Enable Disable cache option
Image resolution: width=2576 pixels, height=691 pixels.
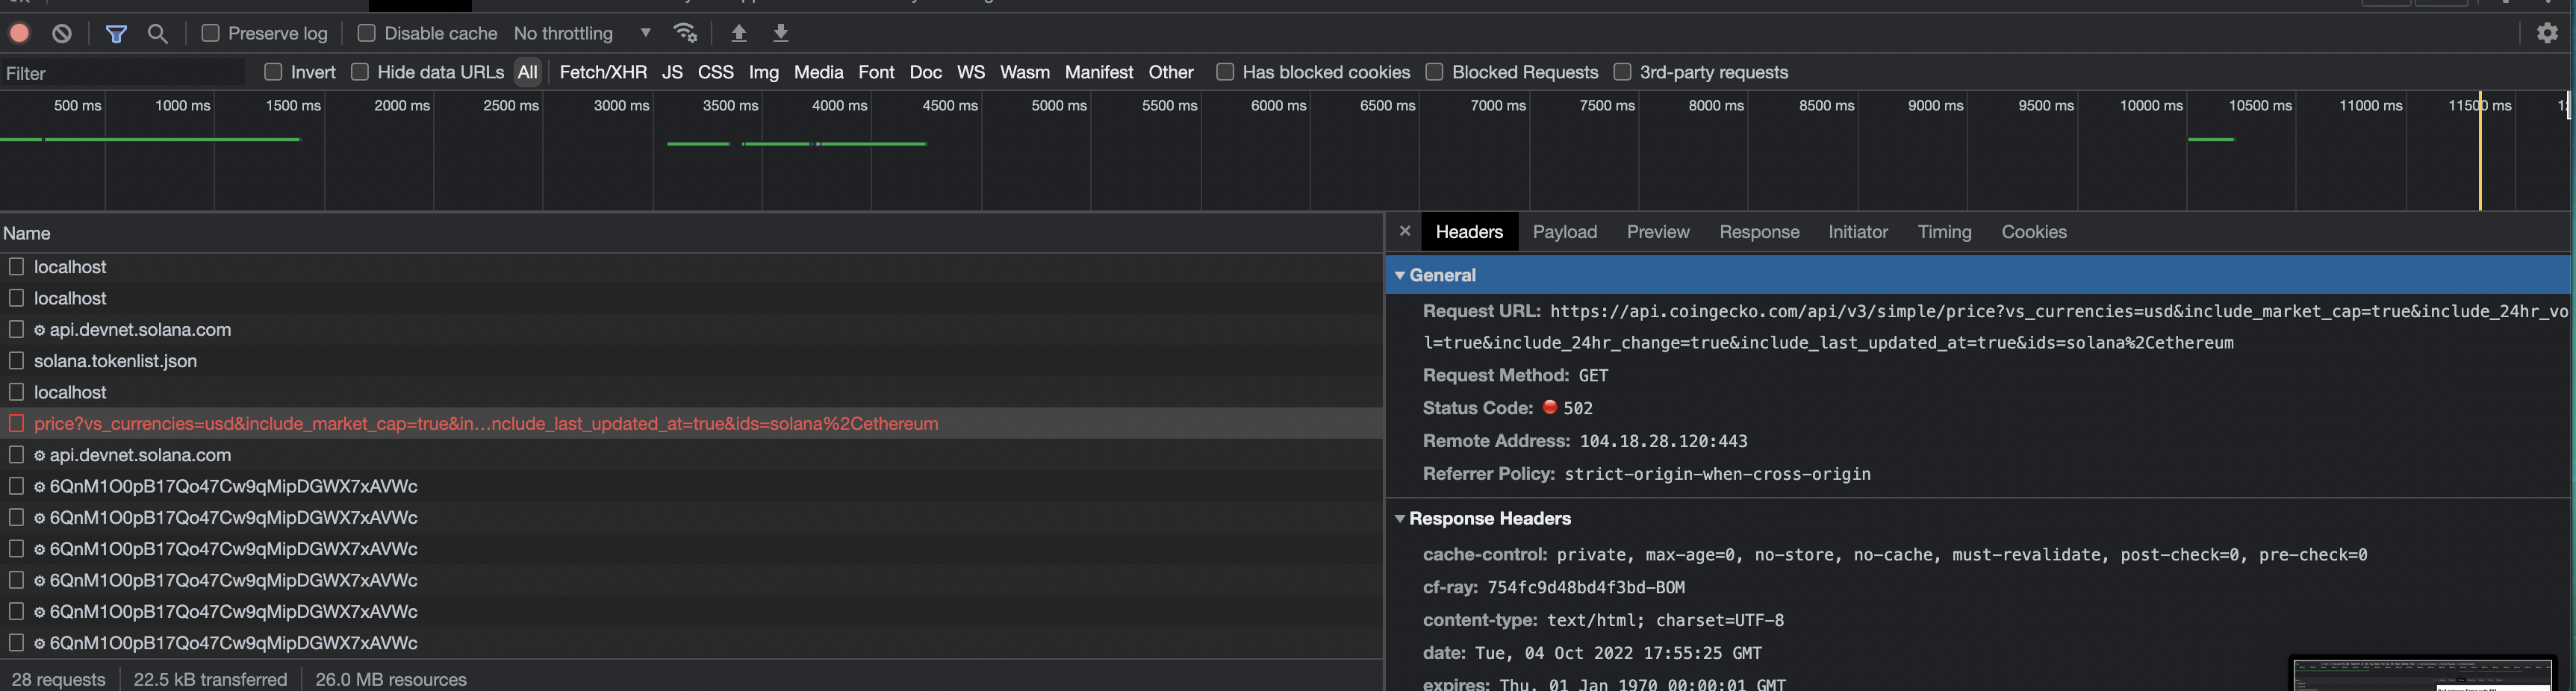pyautogui.click(x=366, y=33)
